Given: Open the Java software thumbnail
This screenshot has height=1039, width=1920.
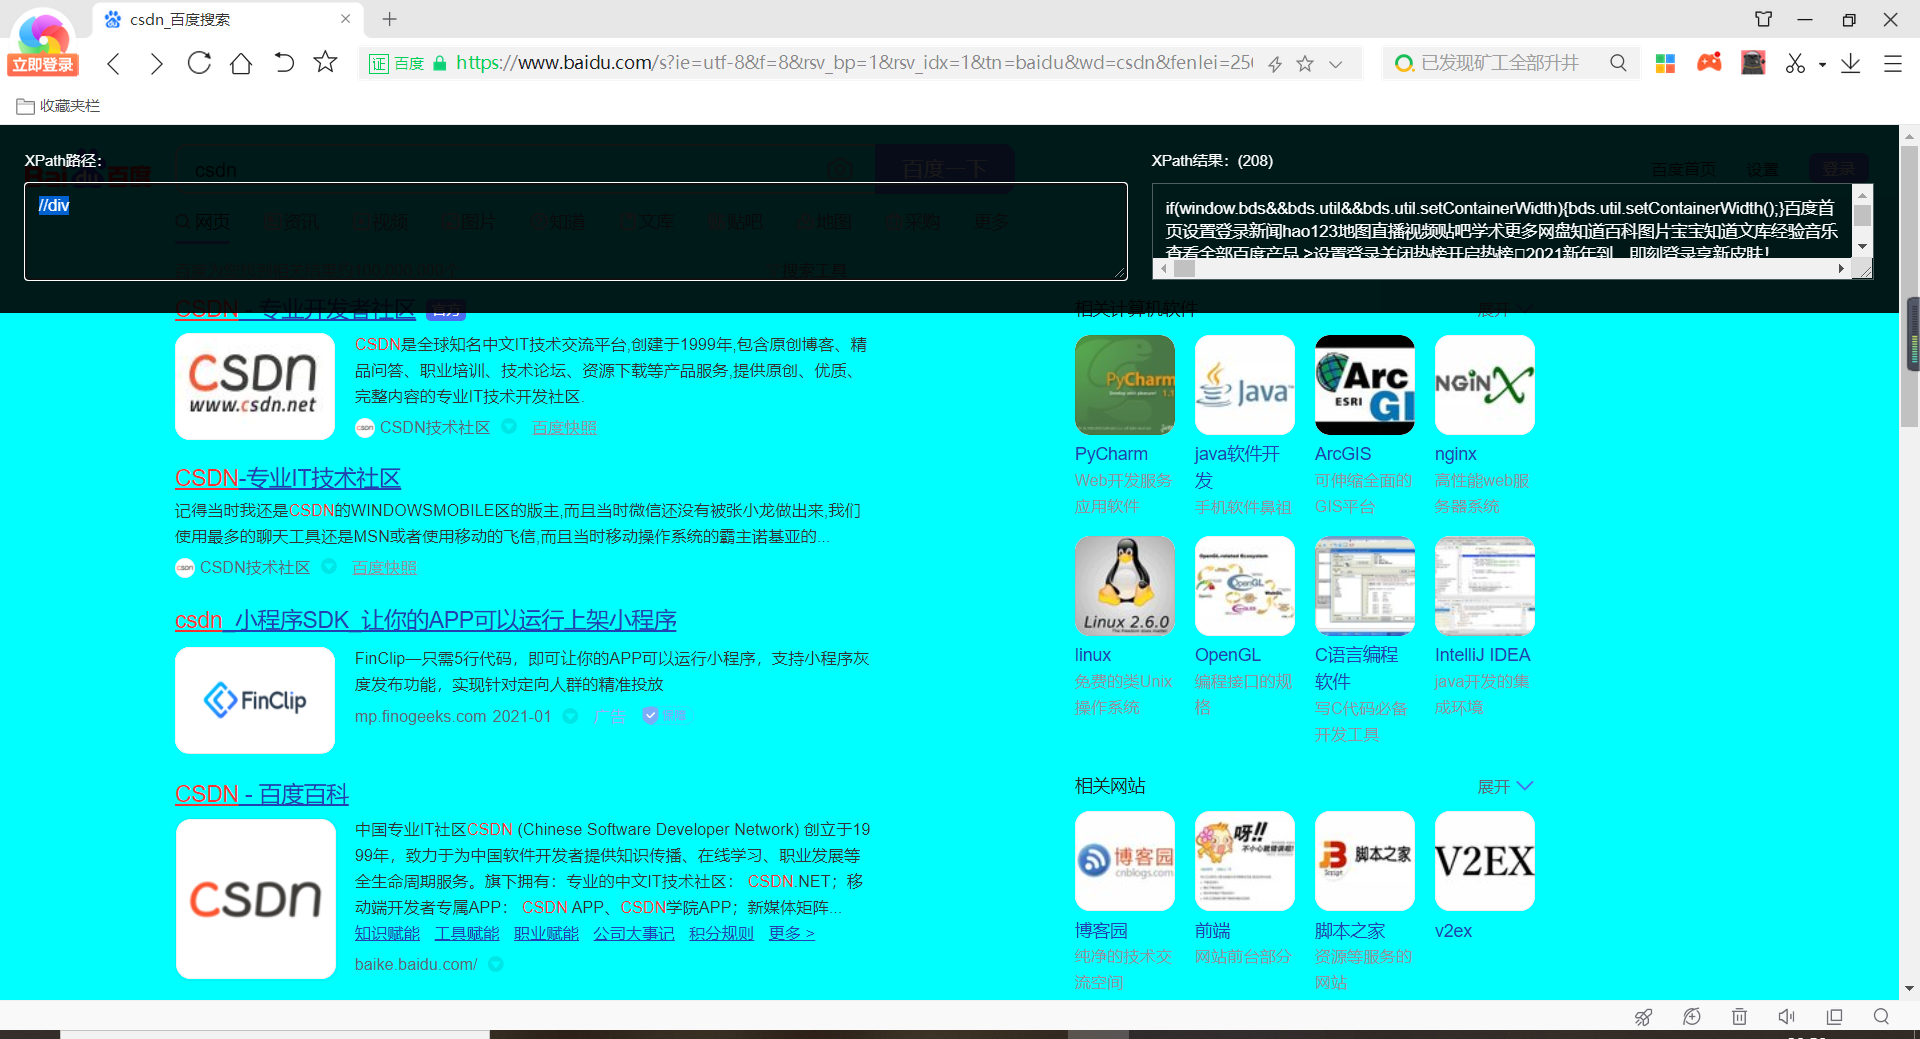Looking at the screenshot, I should point(1245,385).
